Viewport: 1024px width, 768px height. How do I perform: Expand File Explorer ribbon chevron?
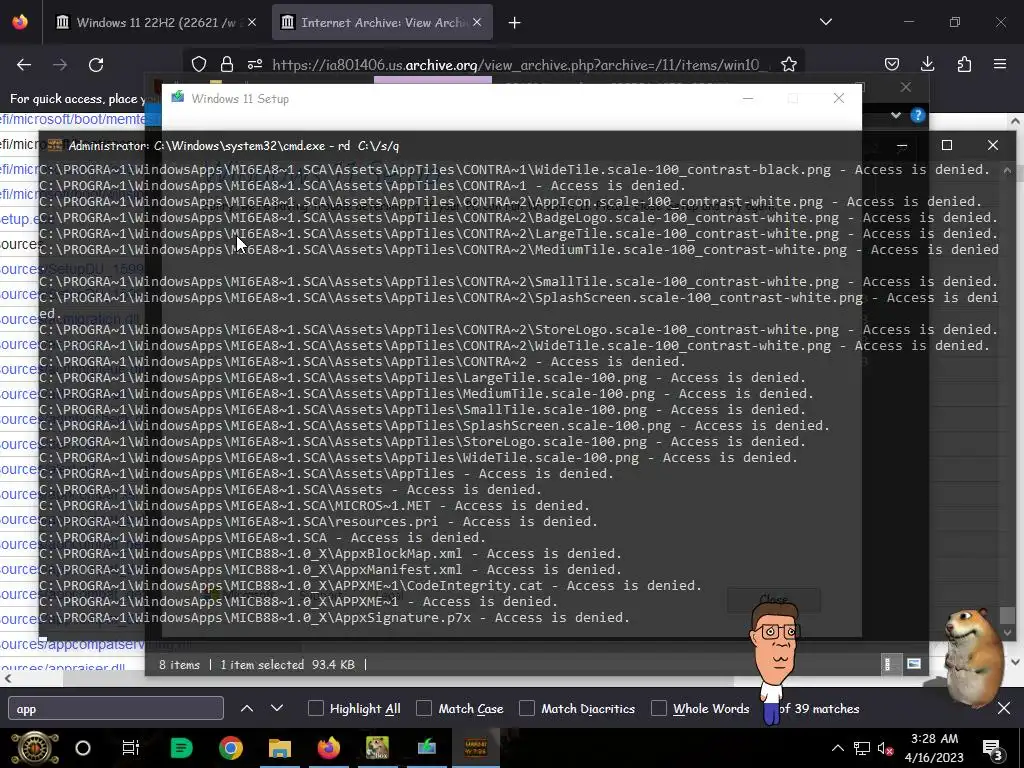pyautogui.click(x=896, y=116)
